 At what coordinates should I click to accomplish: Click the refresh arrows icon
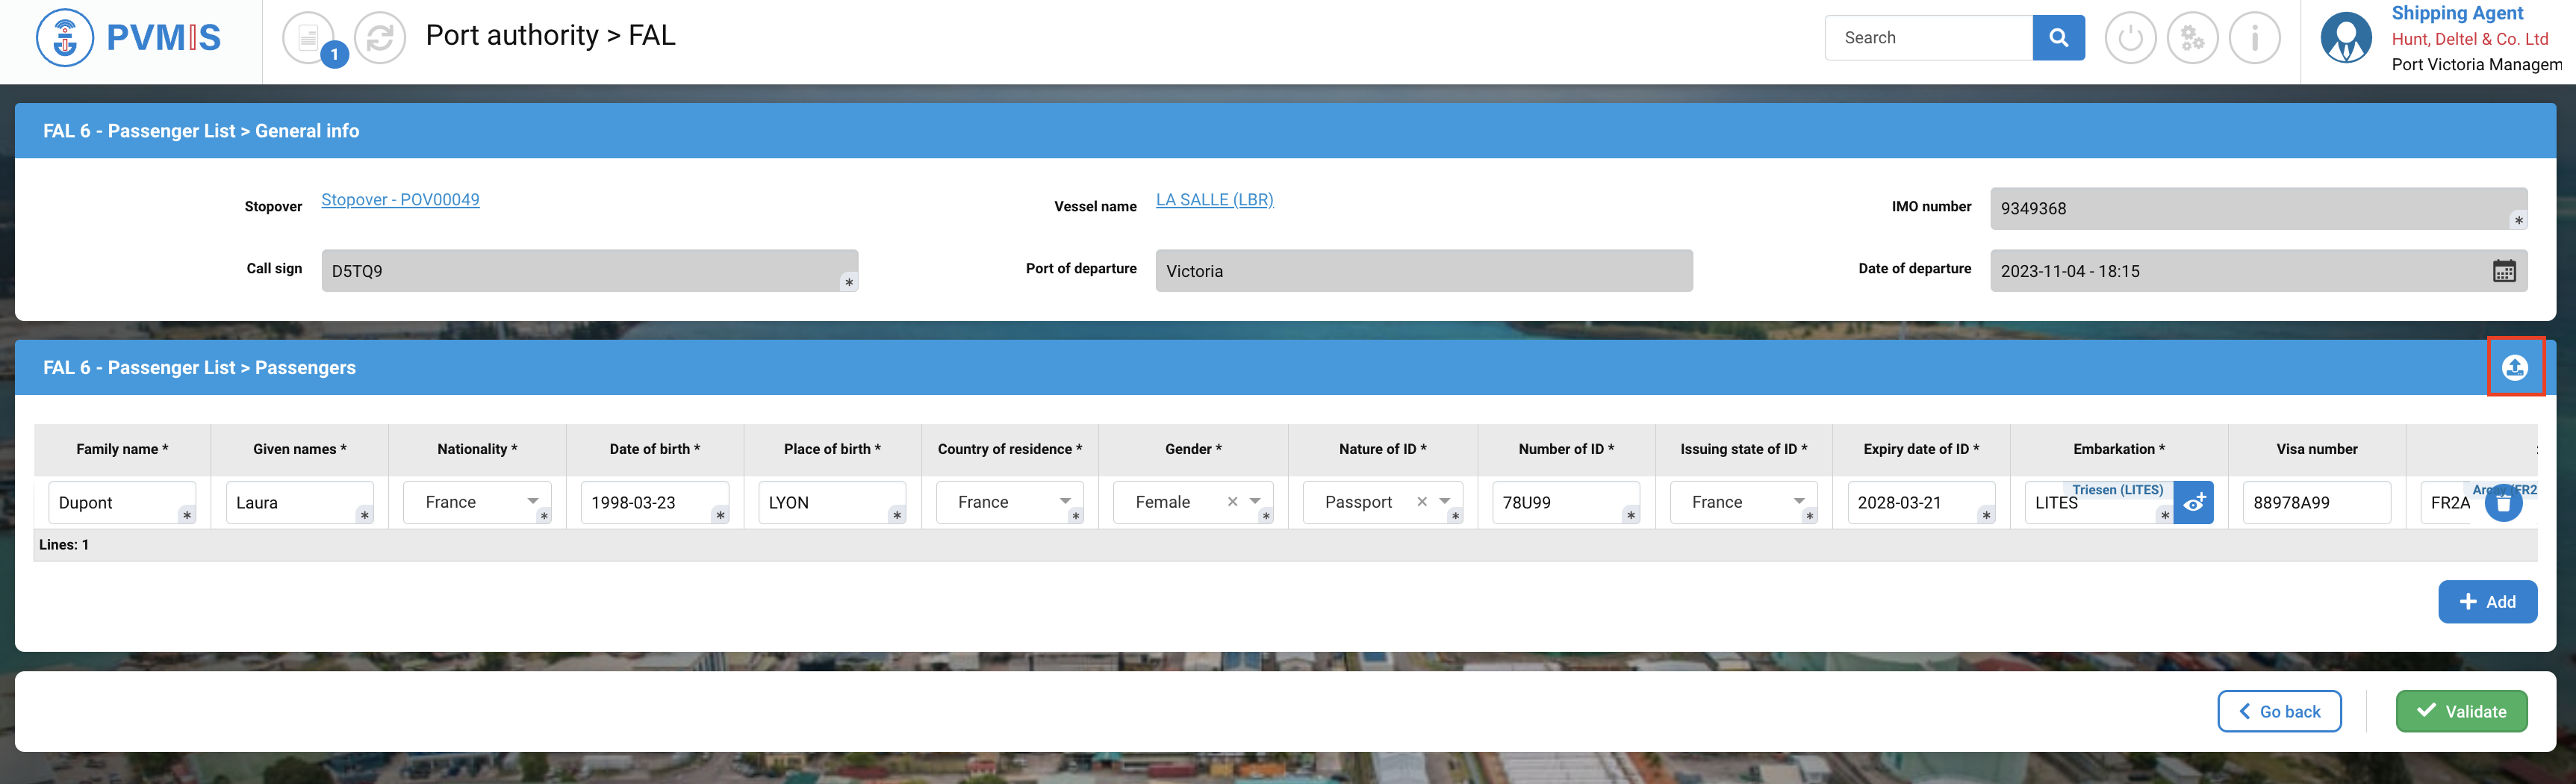(380, 38)
